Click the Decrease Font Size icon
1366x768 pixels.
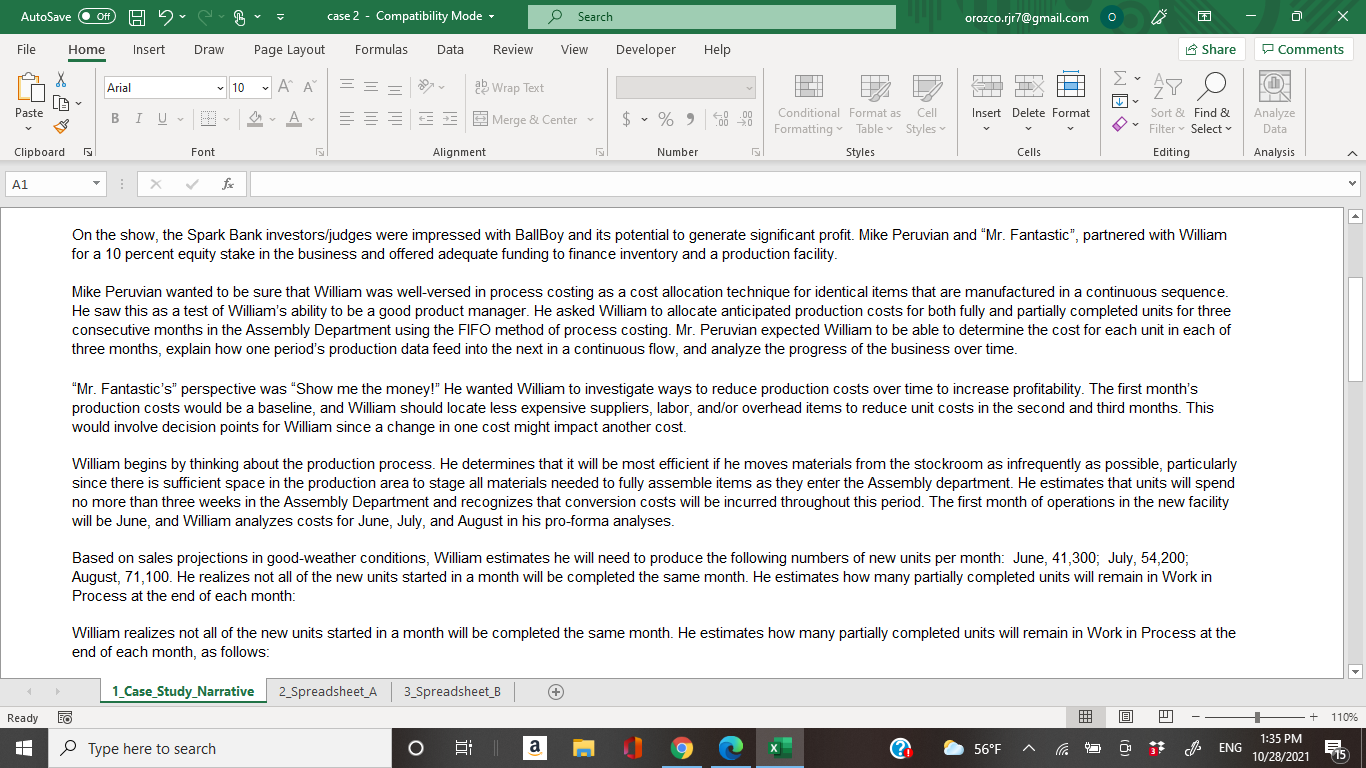(x=309, y=87)
